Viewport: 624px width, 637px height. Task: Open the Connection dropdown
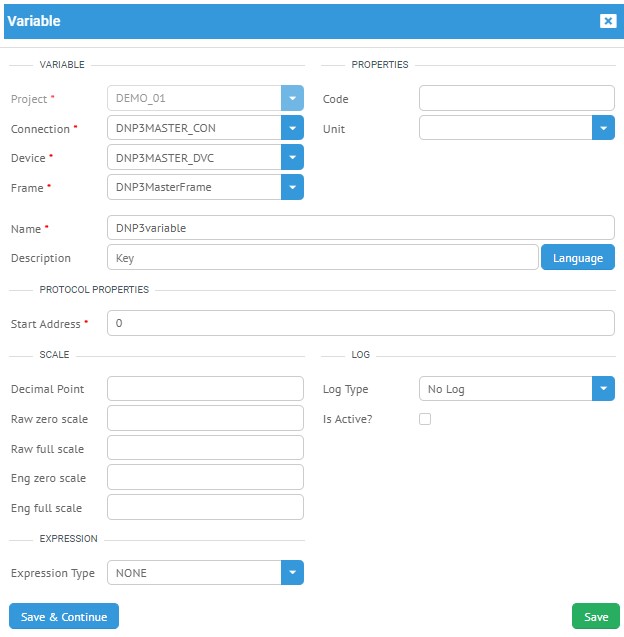pos(292,128)
